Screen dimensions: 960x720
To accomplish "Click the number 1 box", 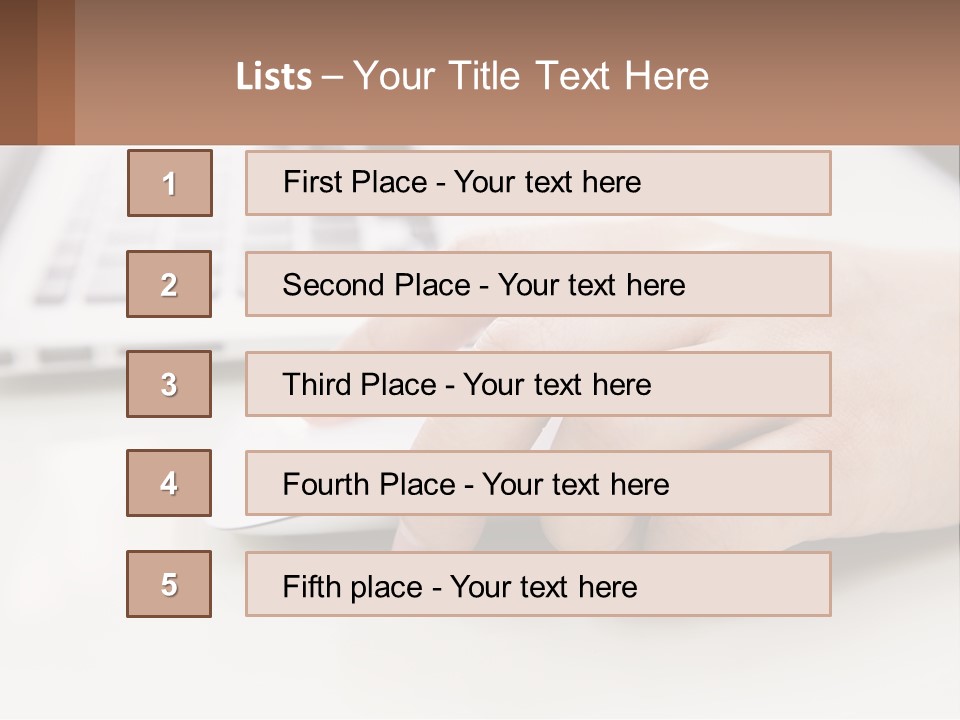I will pos(169,183).
